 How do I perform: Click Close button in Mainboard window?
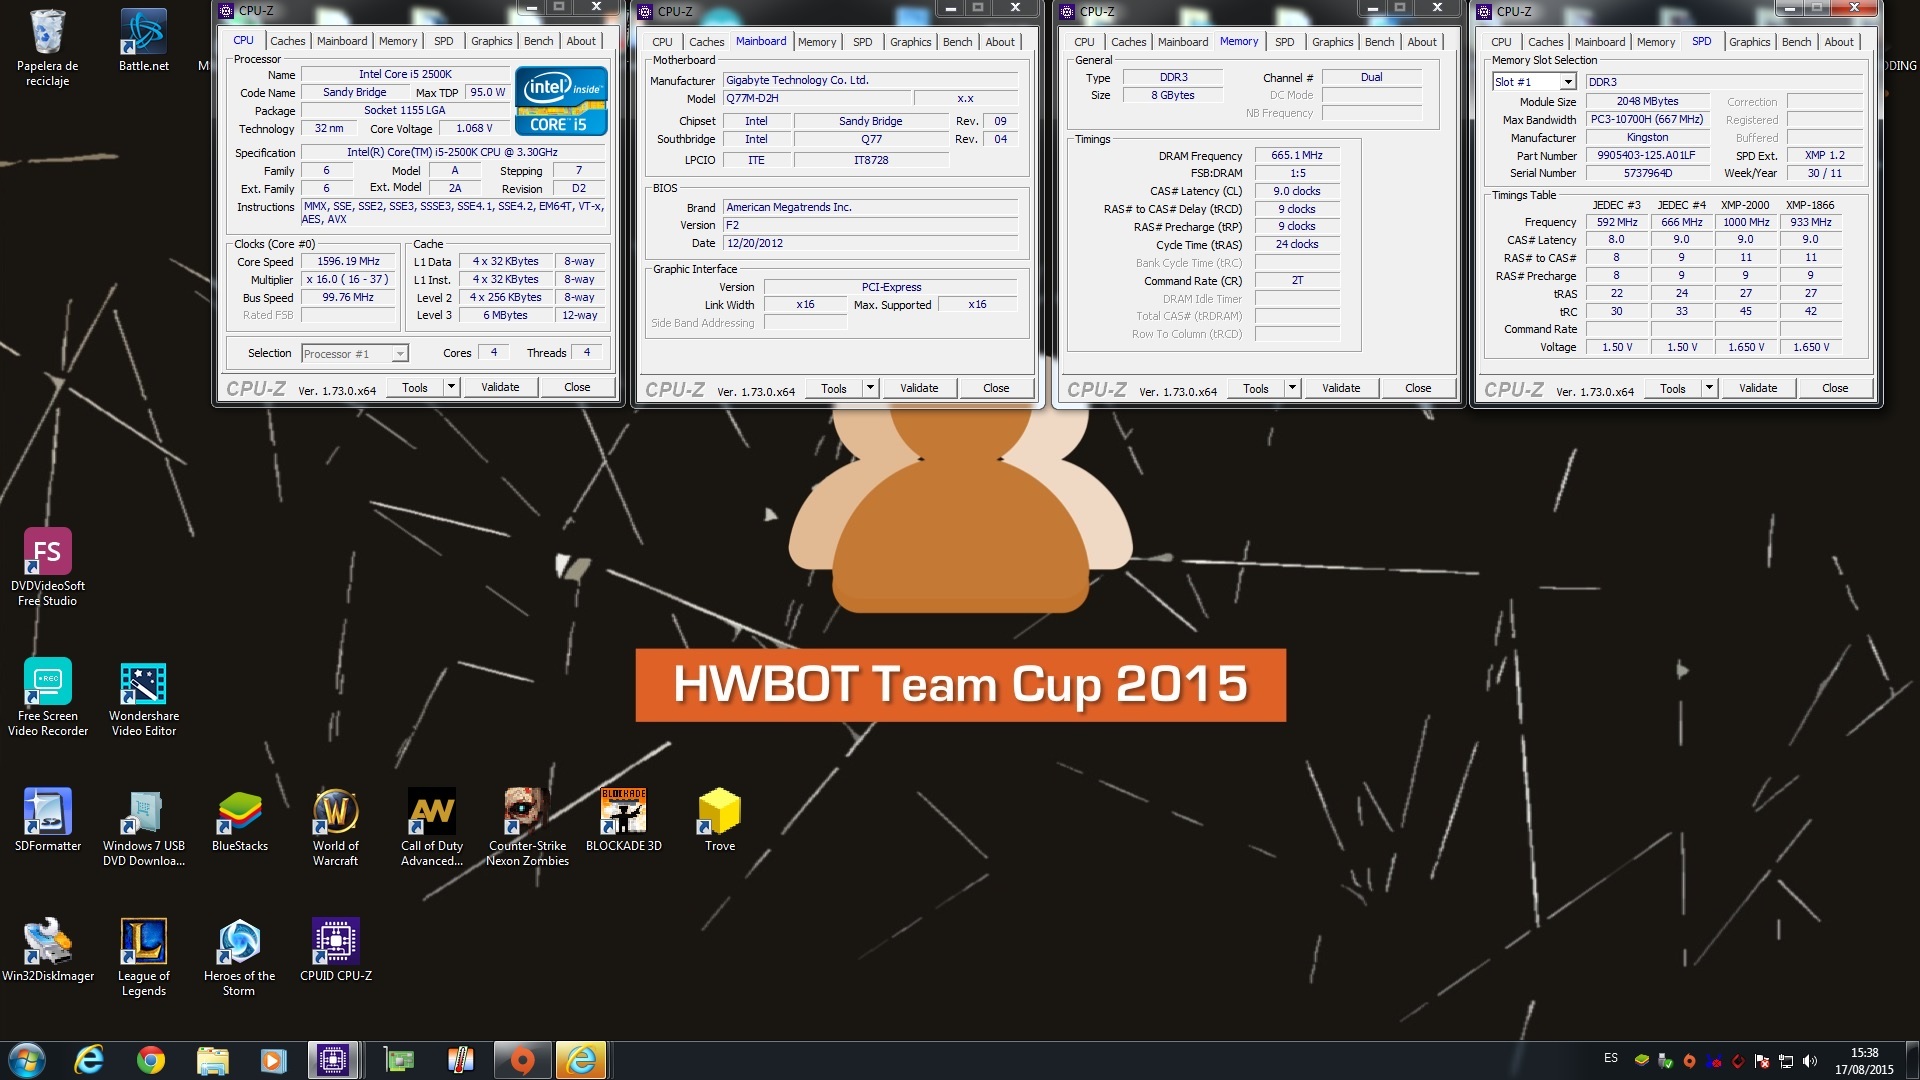click(x=996, y=388)
